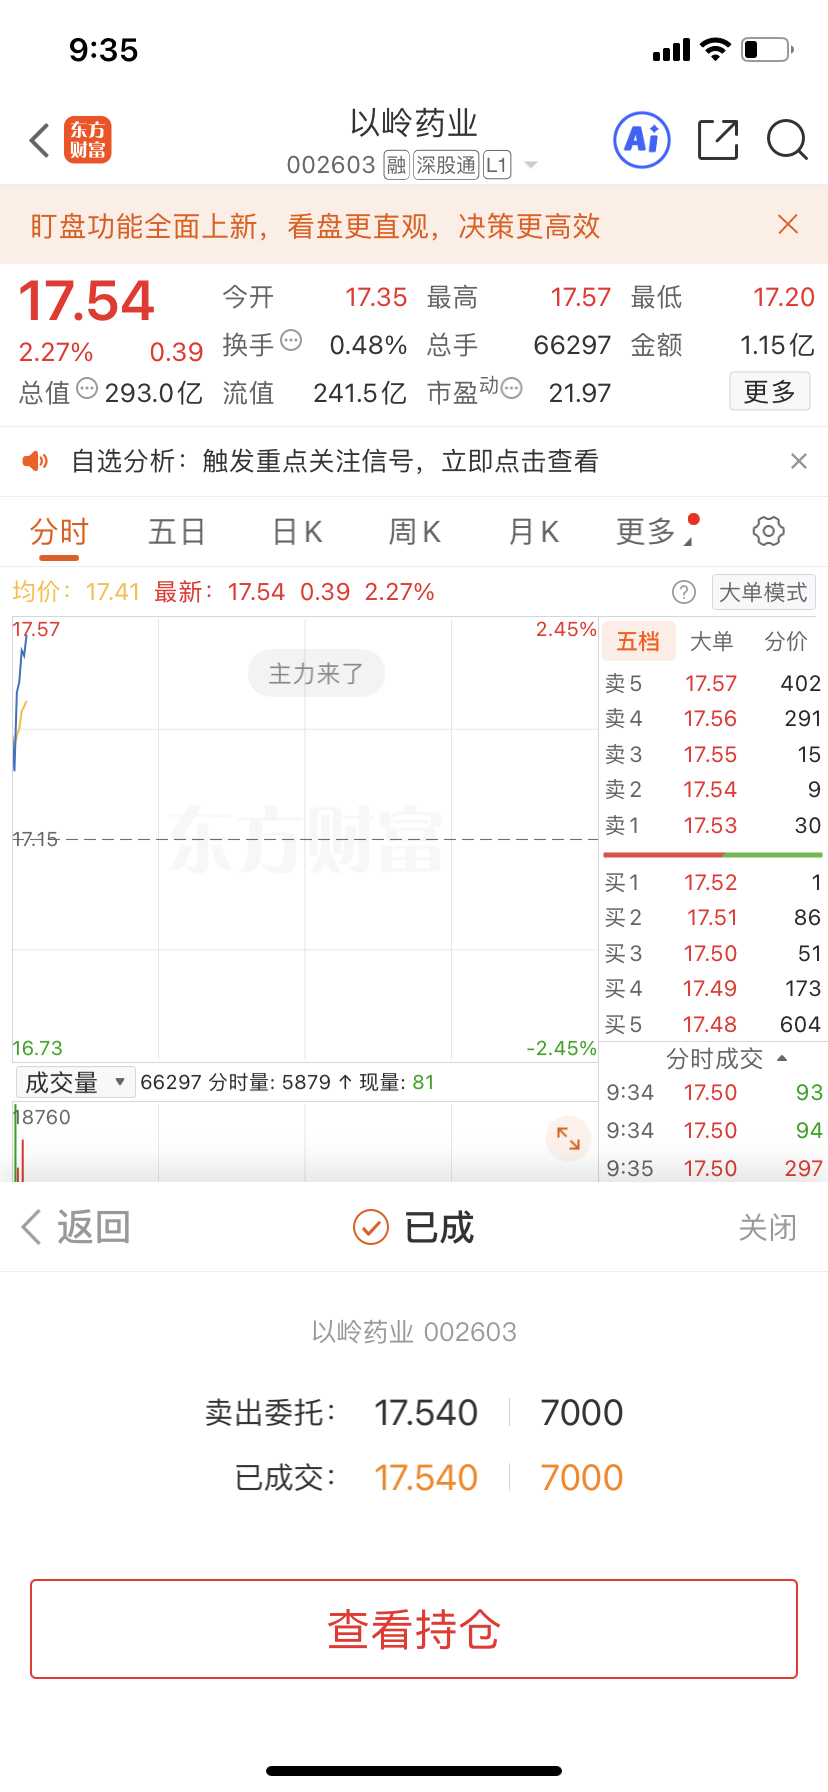Tap the 买4 17.49 row
This screenshot has width=828, height=1792.
713,988
